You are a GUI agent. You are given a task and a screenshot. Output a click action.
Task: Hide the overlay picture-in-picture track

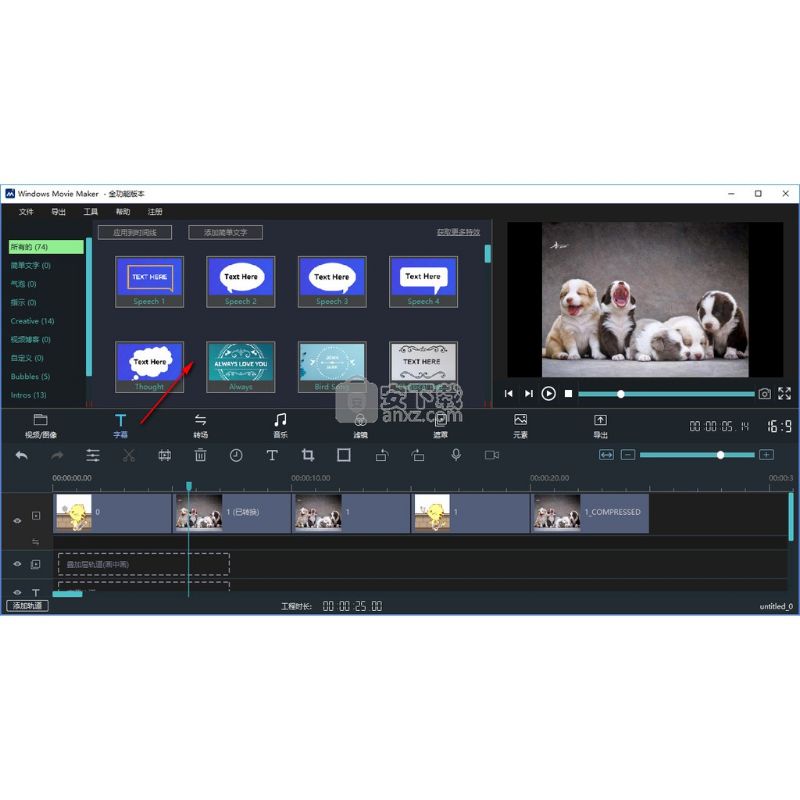(x=17, y=564)
